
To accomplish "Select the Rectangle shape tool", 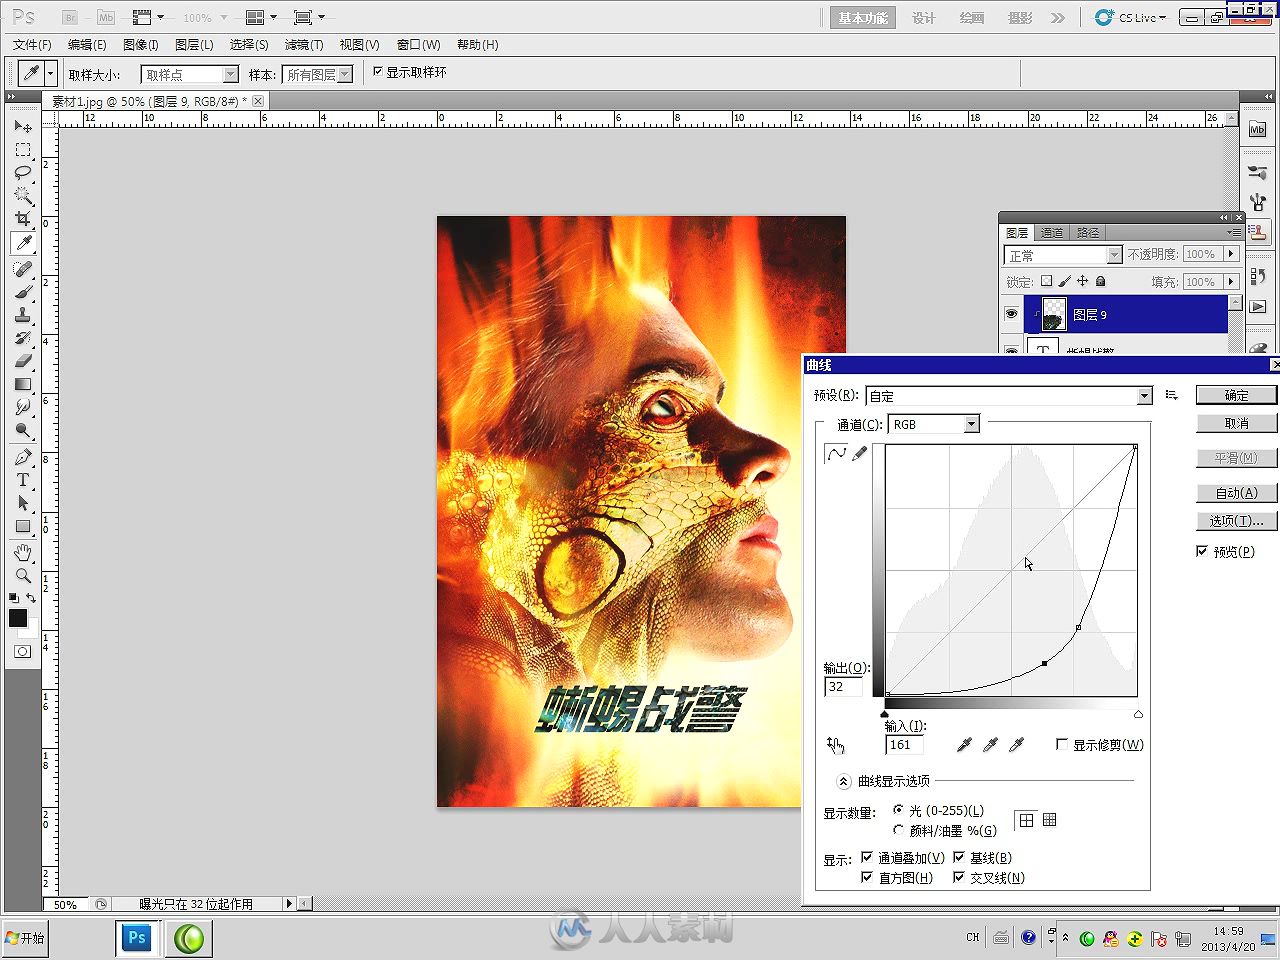I will (x=23, y=526).
